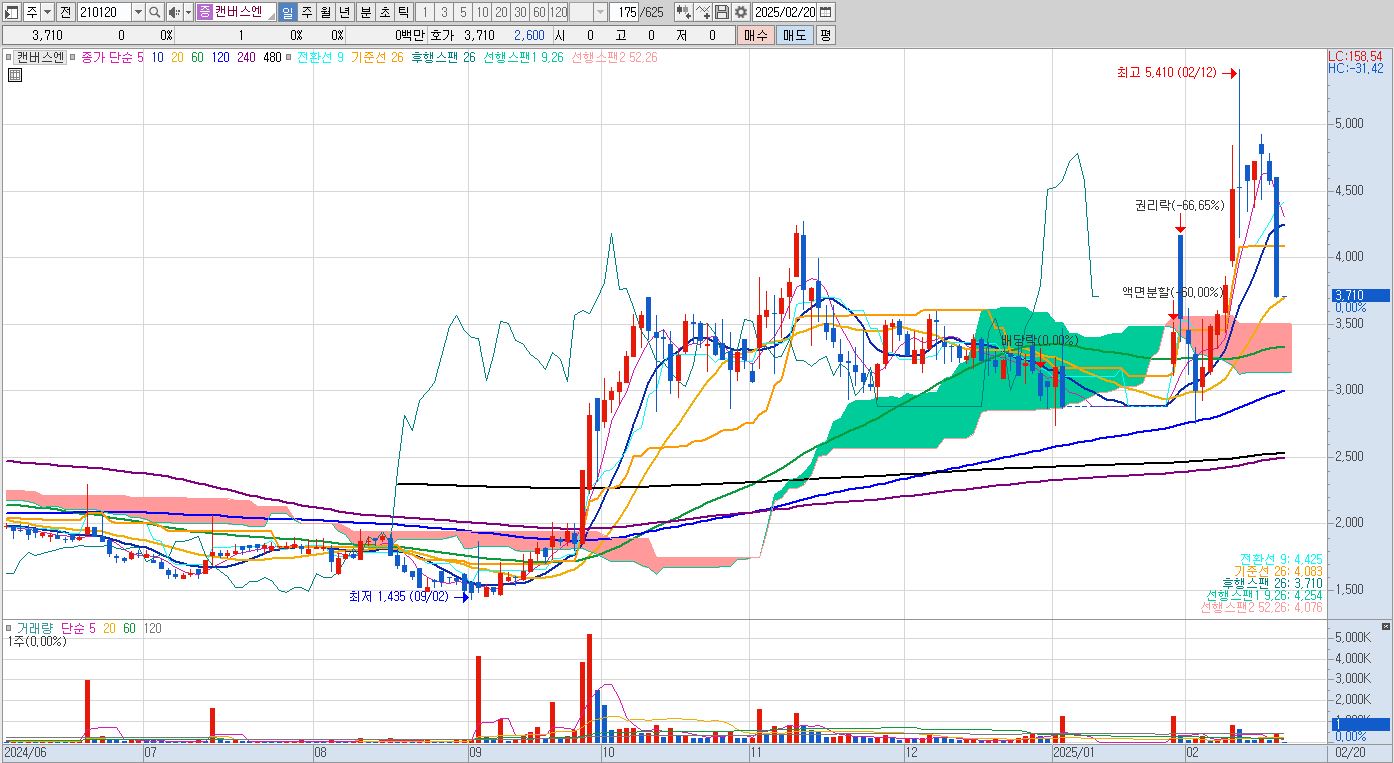Screen dimensions: 1394x763
Task: Click the line-chart tool icon beside the save icon
Action: tap(703, 12)
